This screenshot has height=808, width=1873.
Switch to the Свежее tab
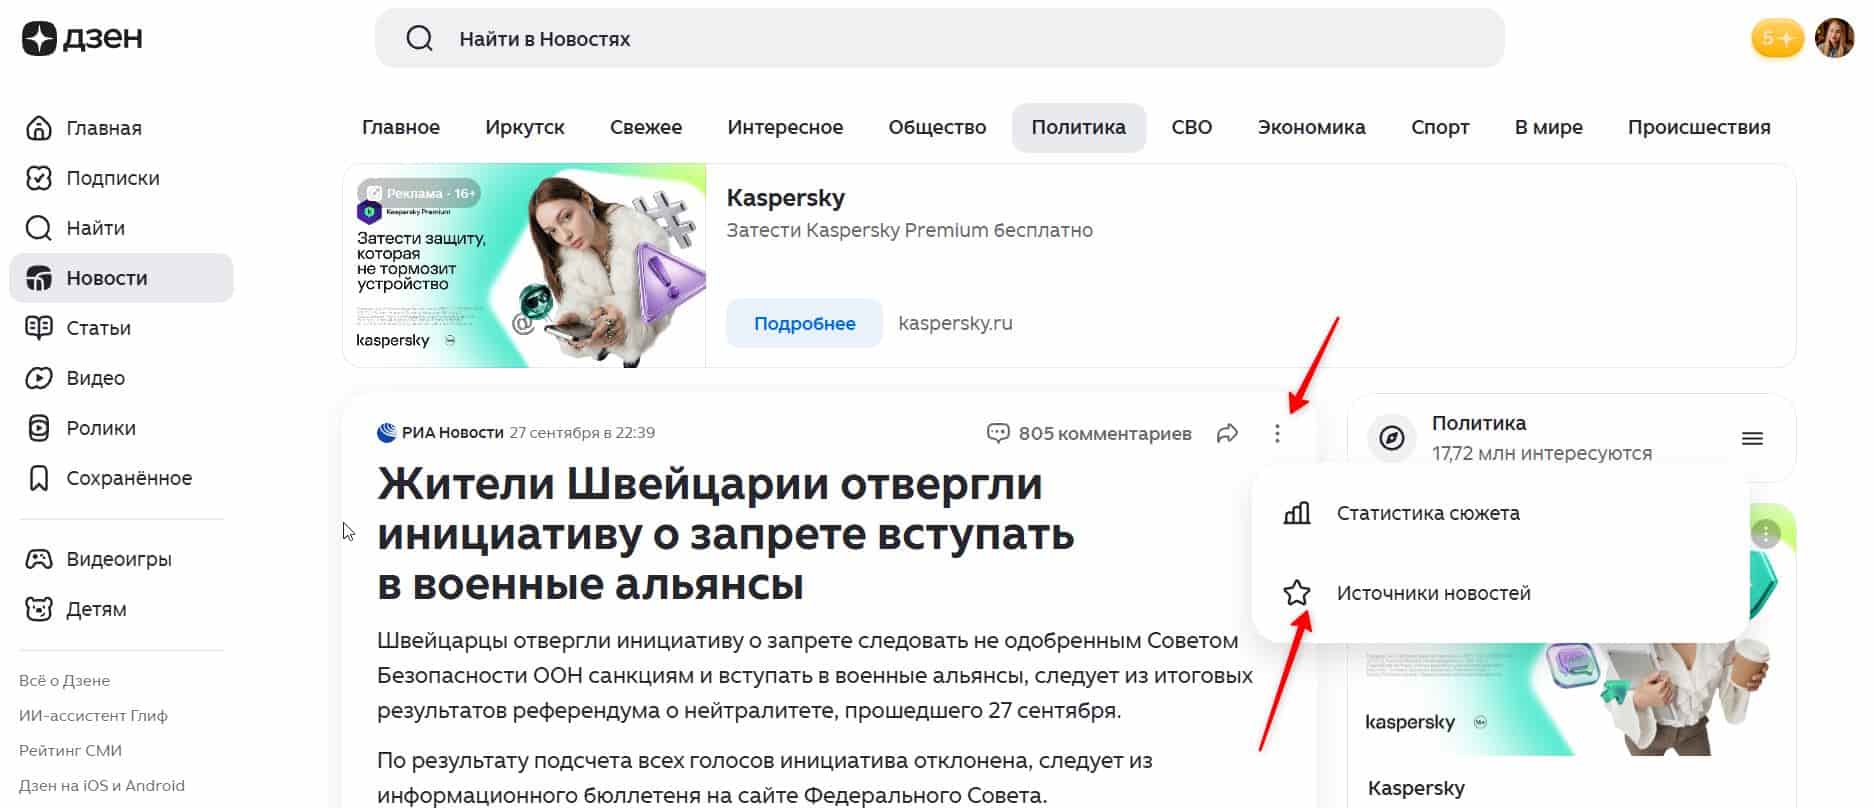pos(646,127)
